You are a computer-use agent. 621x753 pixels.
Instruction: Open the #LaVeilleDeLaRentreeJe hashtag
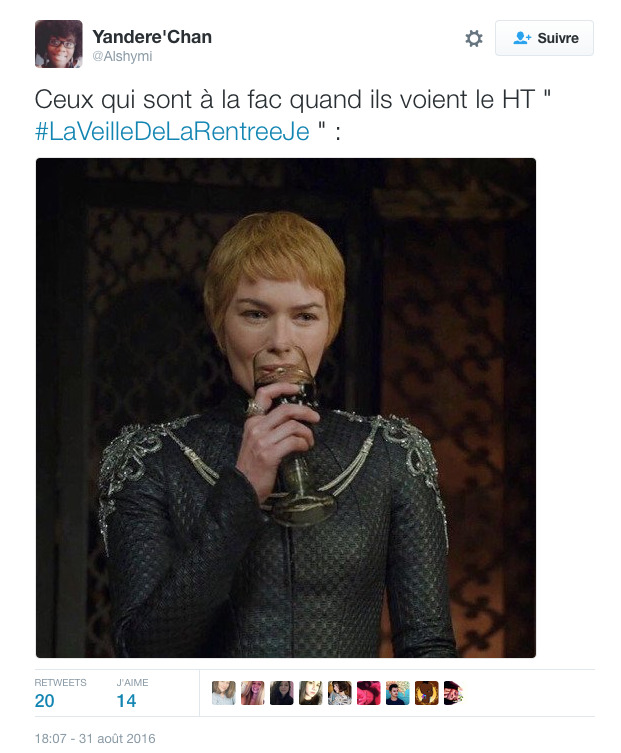tap(172, 132)
